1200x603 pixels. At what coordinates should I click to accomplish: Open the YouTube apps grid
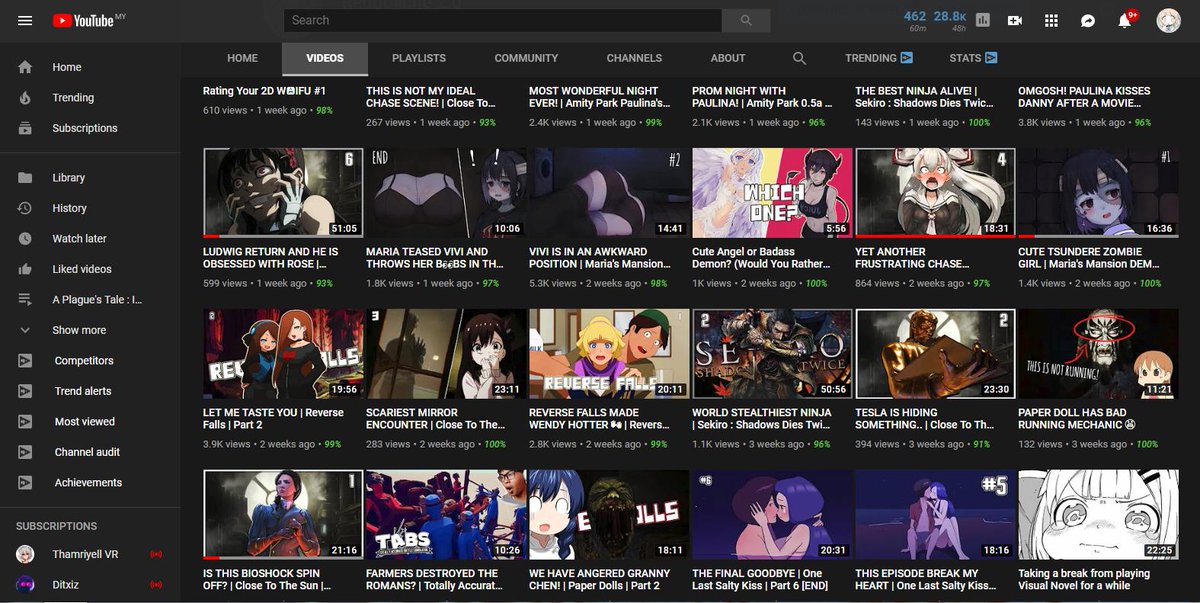point(1051,20)
